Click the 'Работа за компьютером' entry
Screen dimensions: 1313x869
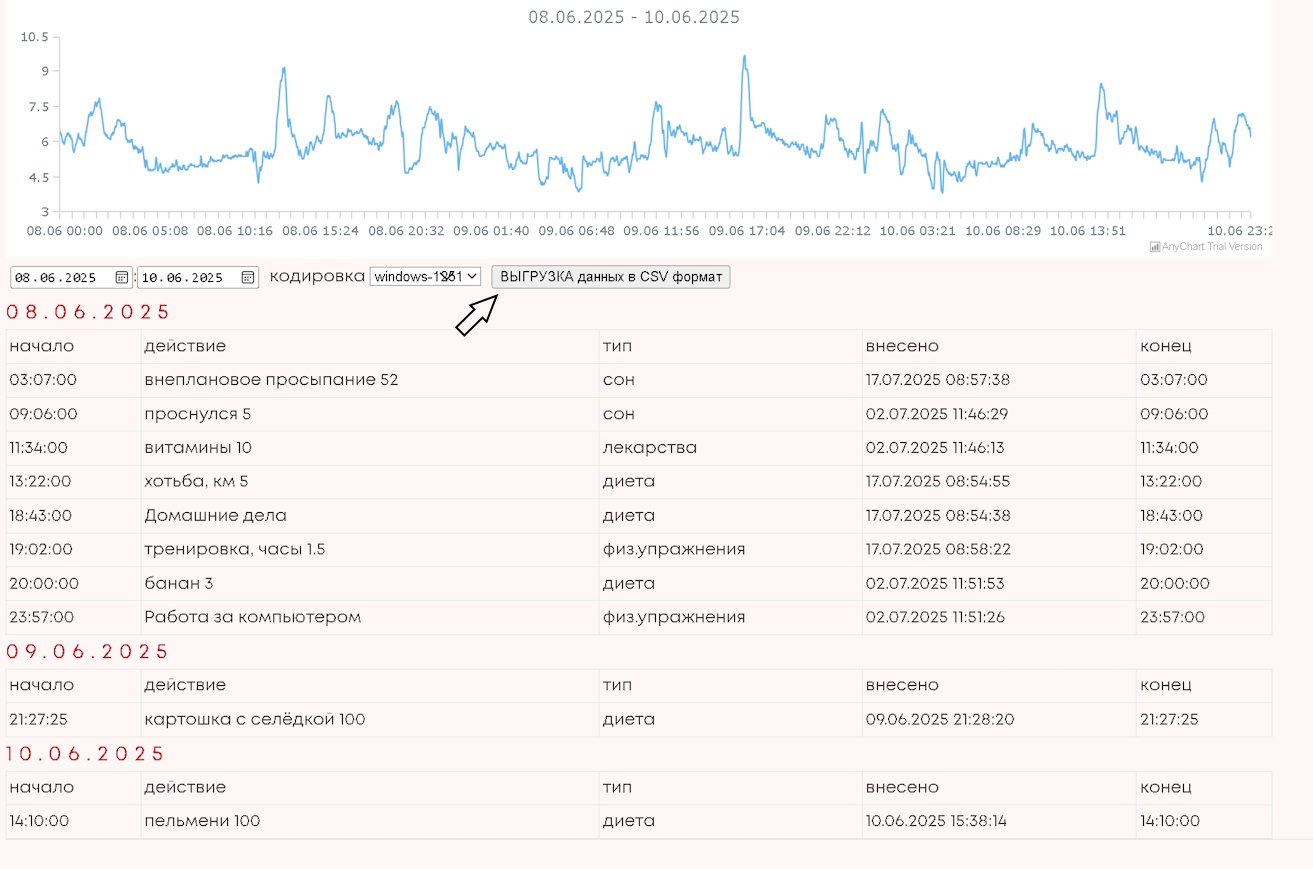click(252, 618)
